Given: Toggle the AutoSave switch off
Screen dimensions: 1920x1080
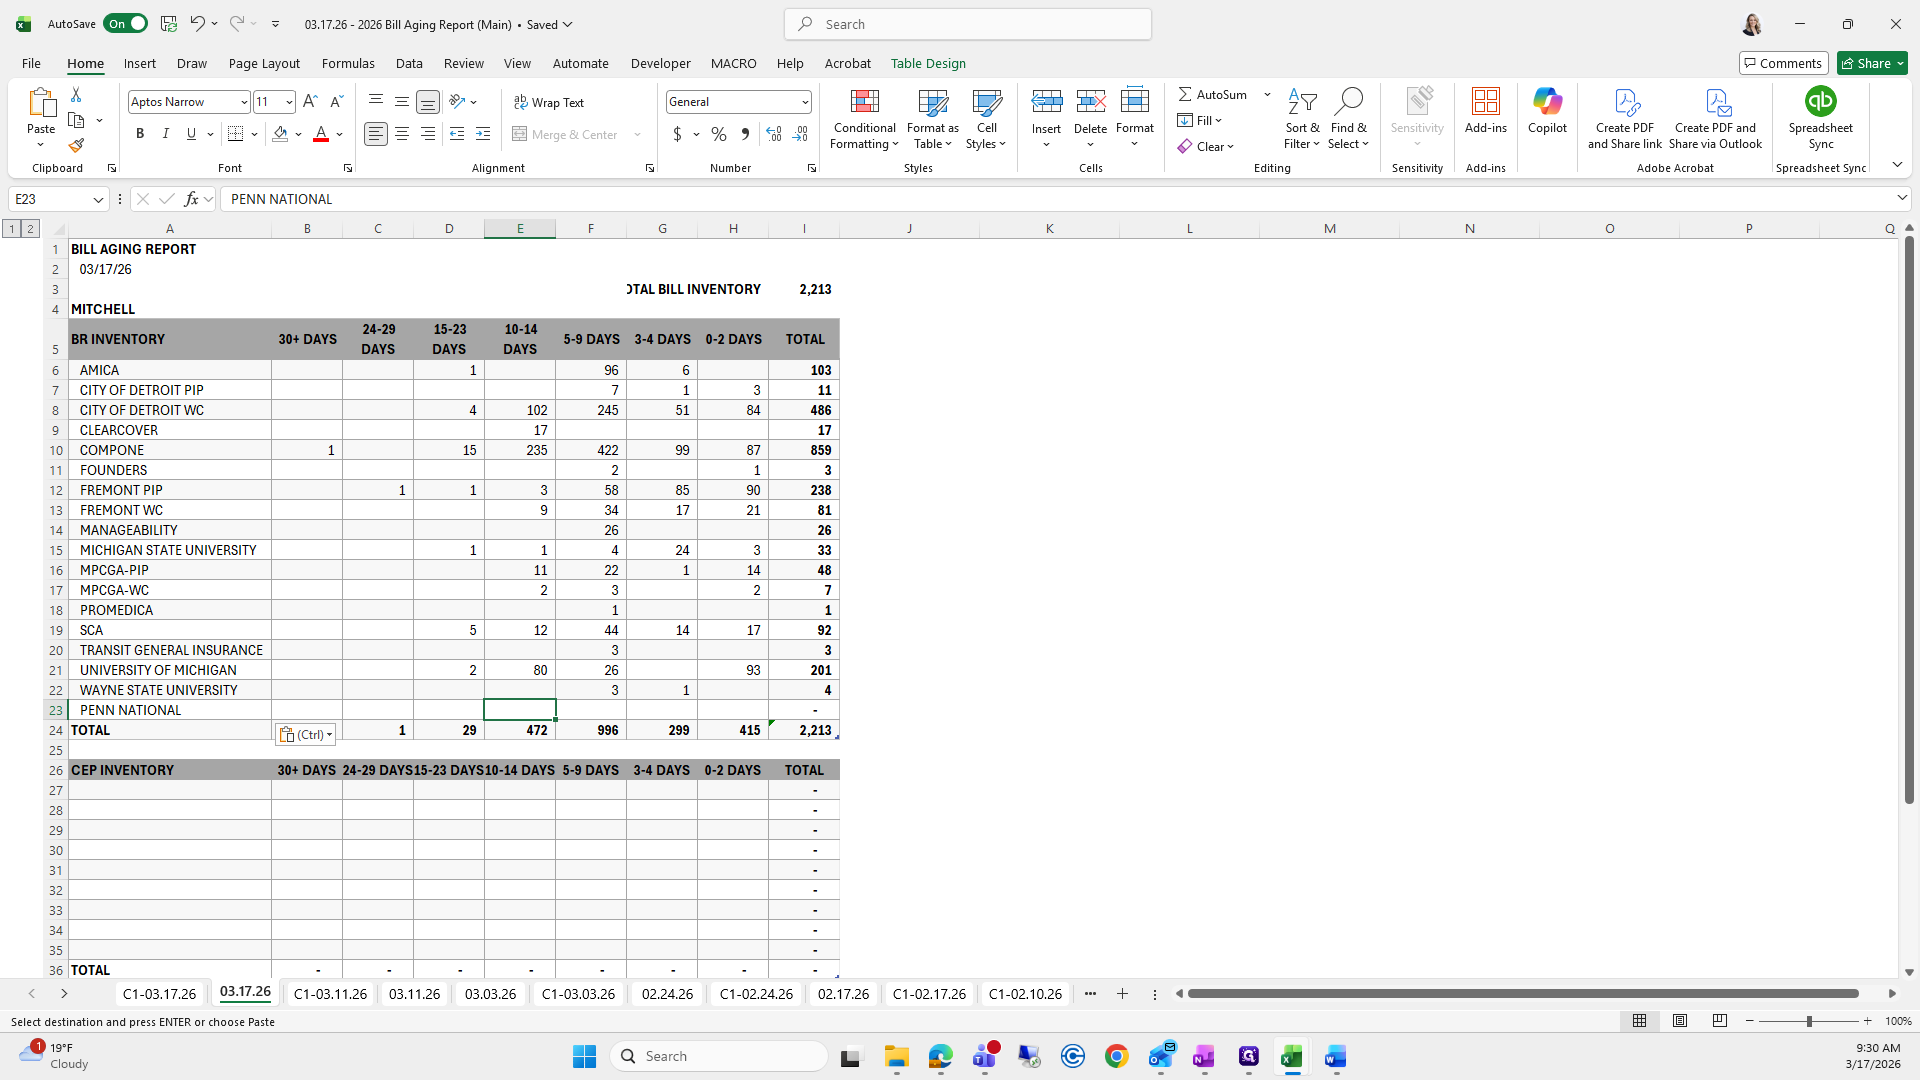Looking at the screenshot, I should click(126, 24).
